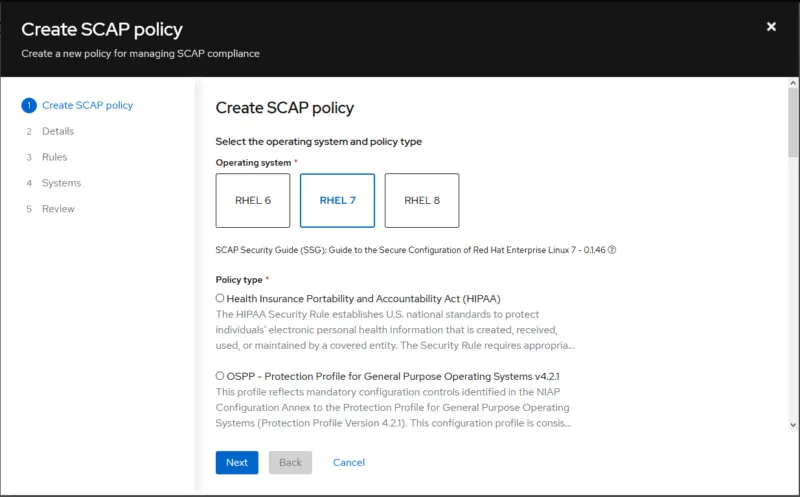Click the Next button
The image size is (800, 497).
point(237,462)
